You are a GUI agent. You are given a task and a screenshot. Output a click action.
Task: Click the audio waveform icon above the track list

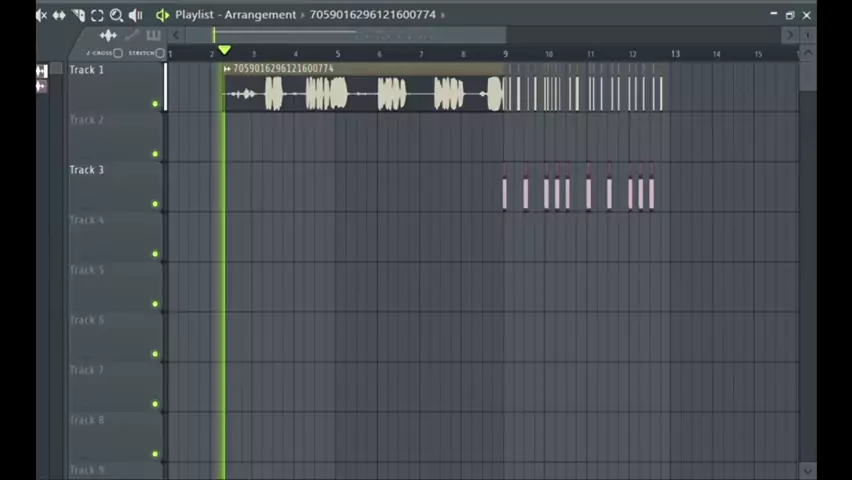(x=108, y=35)
